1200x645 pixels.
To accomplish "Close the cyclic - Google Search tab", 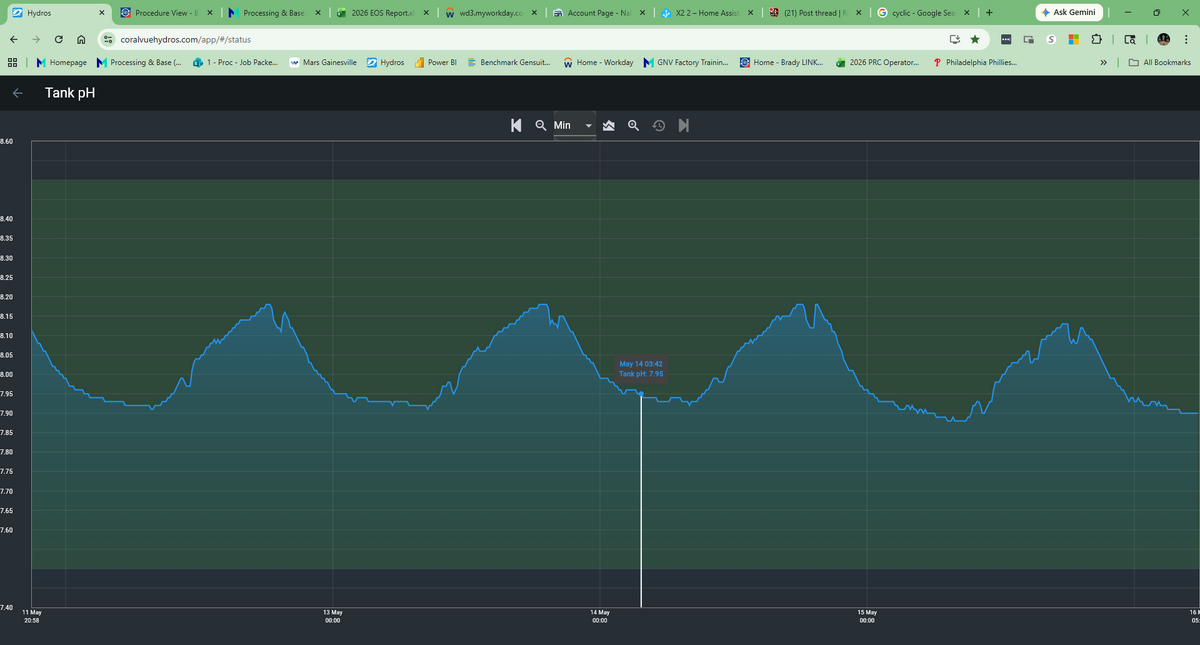I will tap(966, 13).
